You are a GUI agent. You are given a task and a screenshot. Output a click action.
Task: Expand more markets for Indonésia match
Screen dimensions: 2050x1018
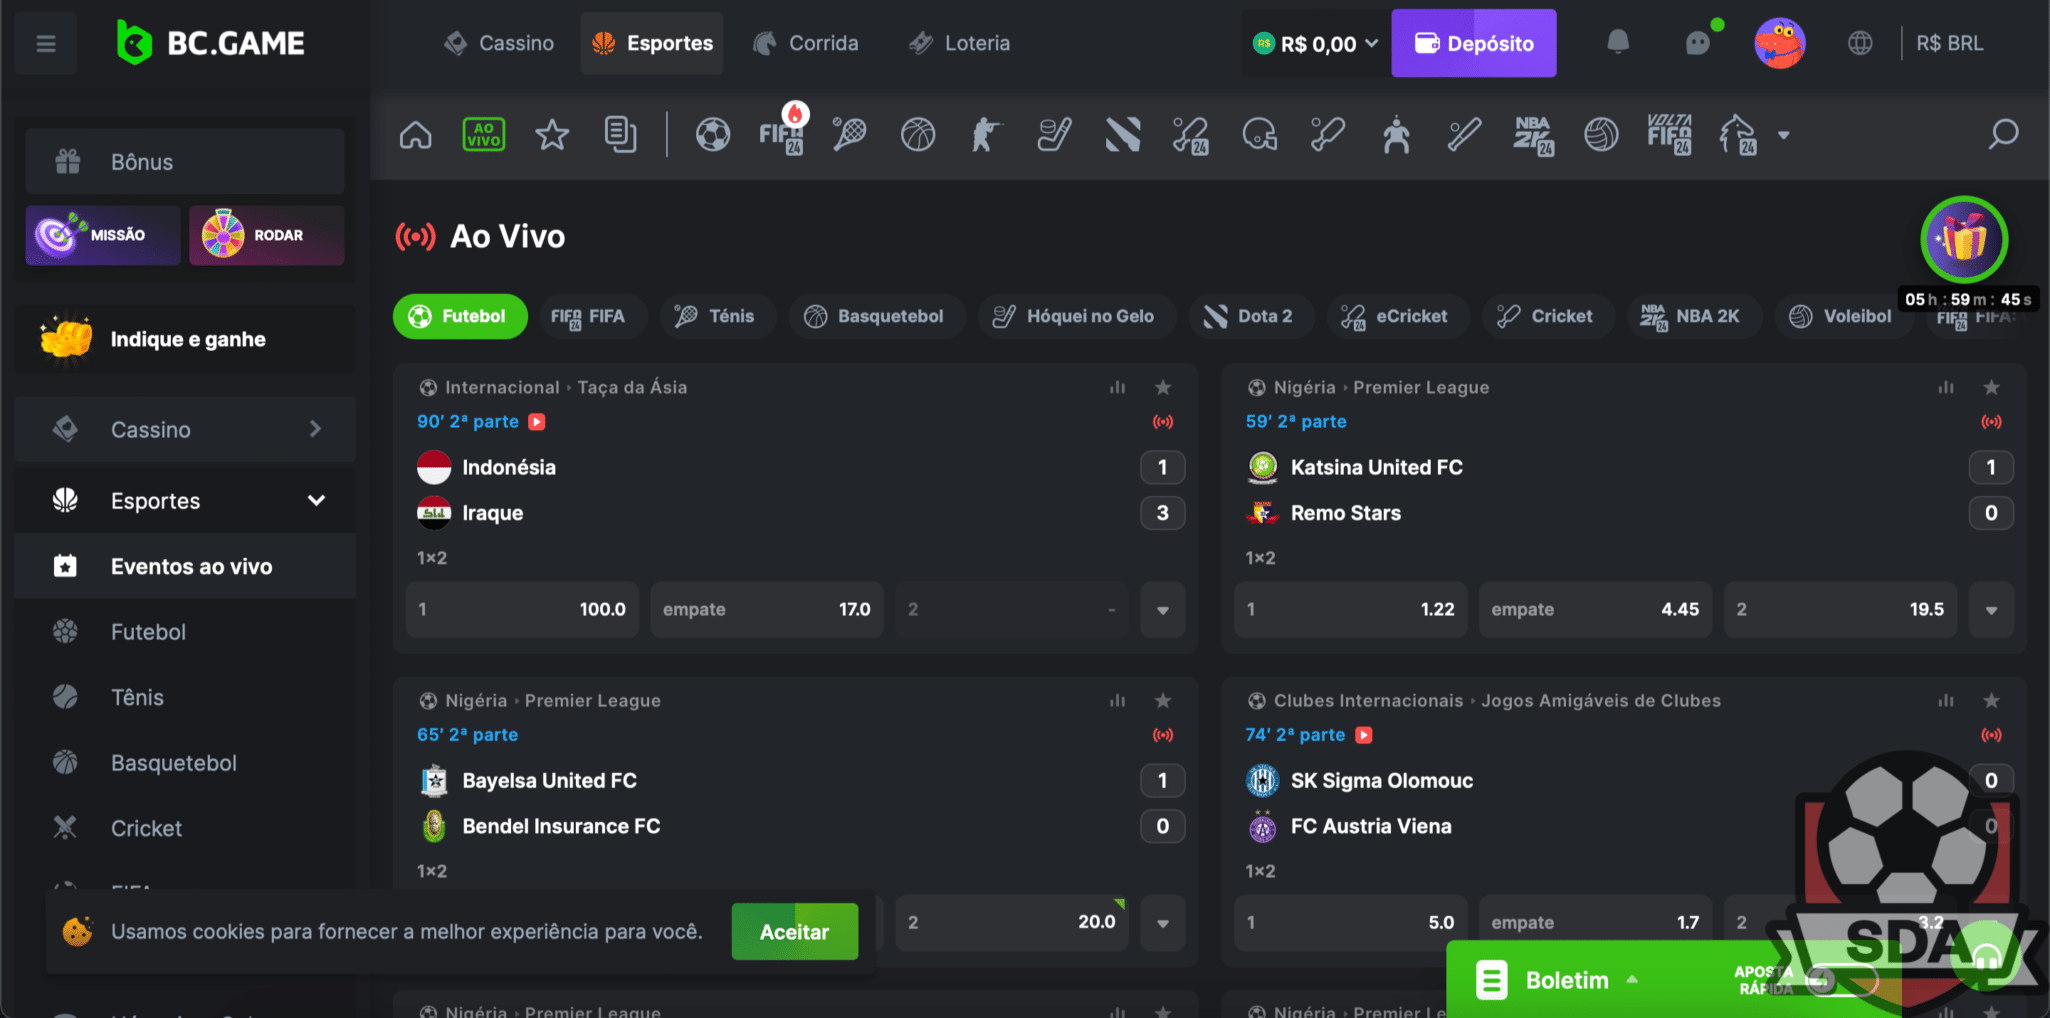pos(1163,610)
